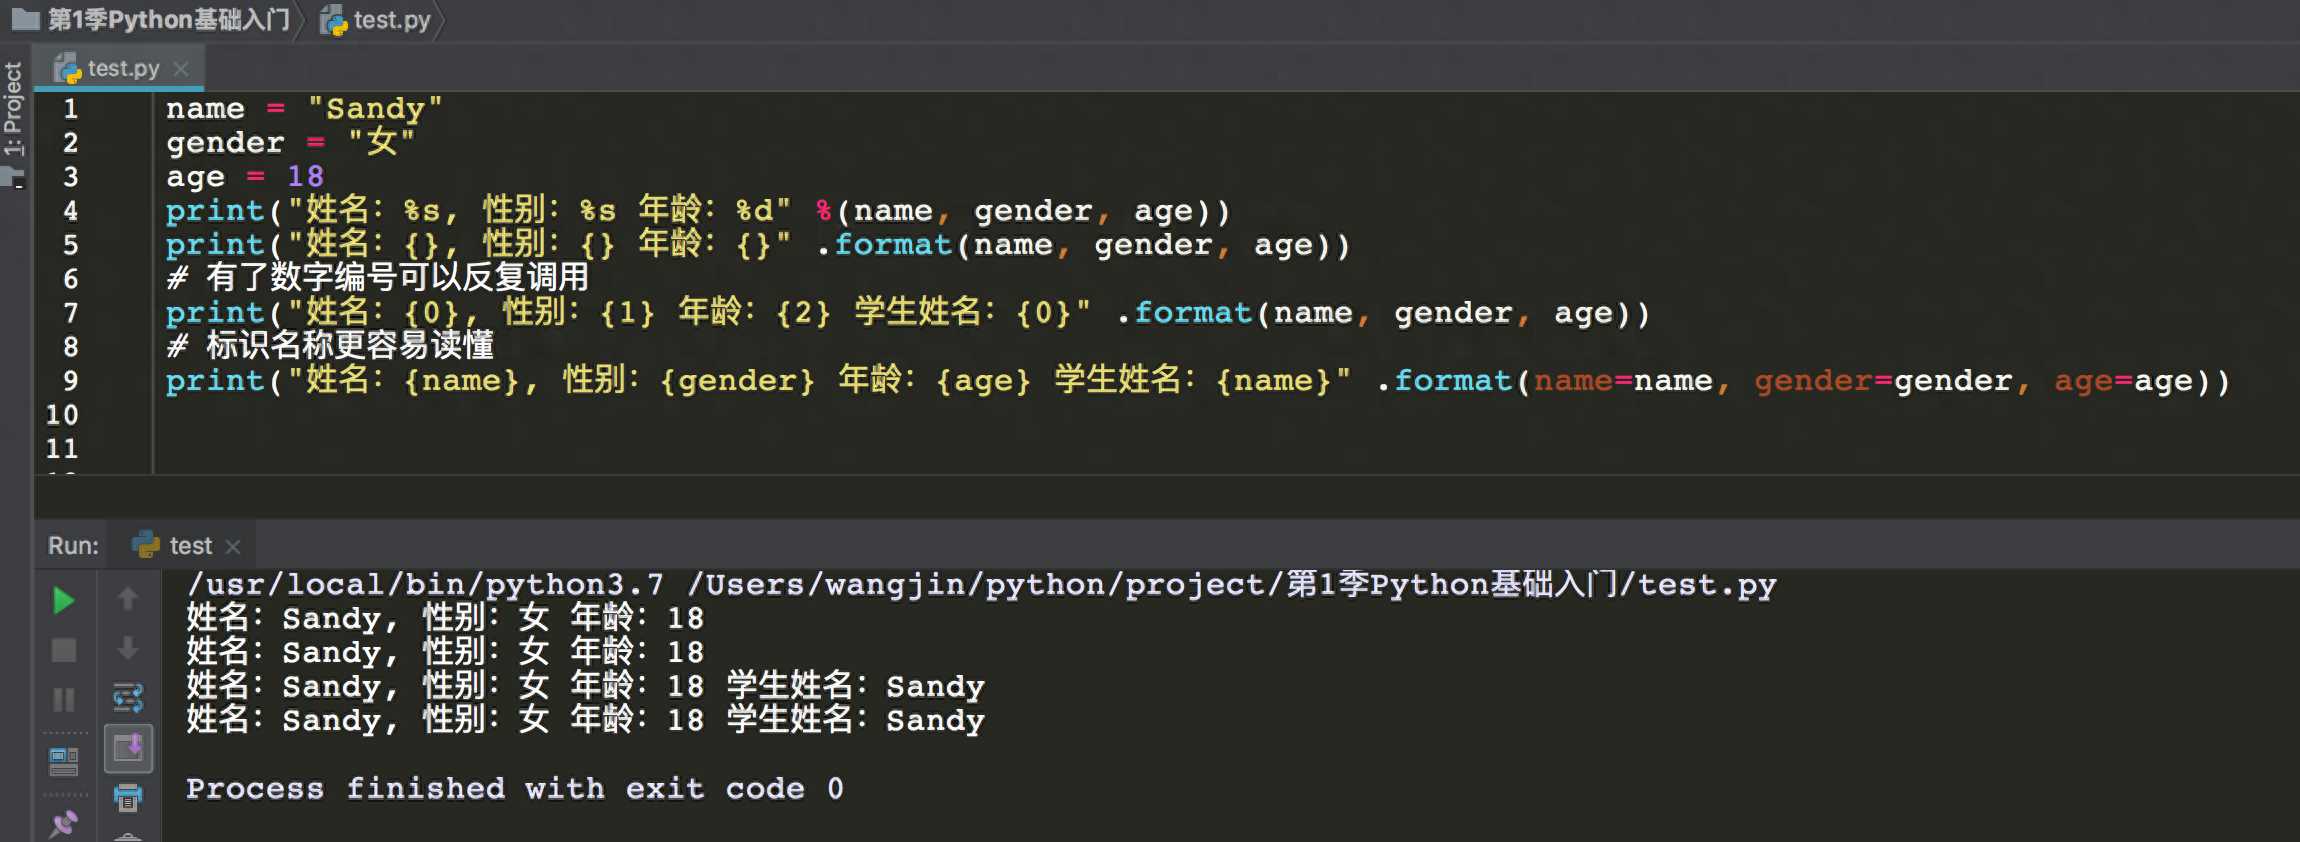Image resolution: width=2300 pixels, height=842 pixels.
Task: Click format method on line 7
Action: 1193,313
